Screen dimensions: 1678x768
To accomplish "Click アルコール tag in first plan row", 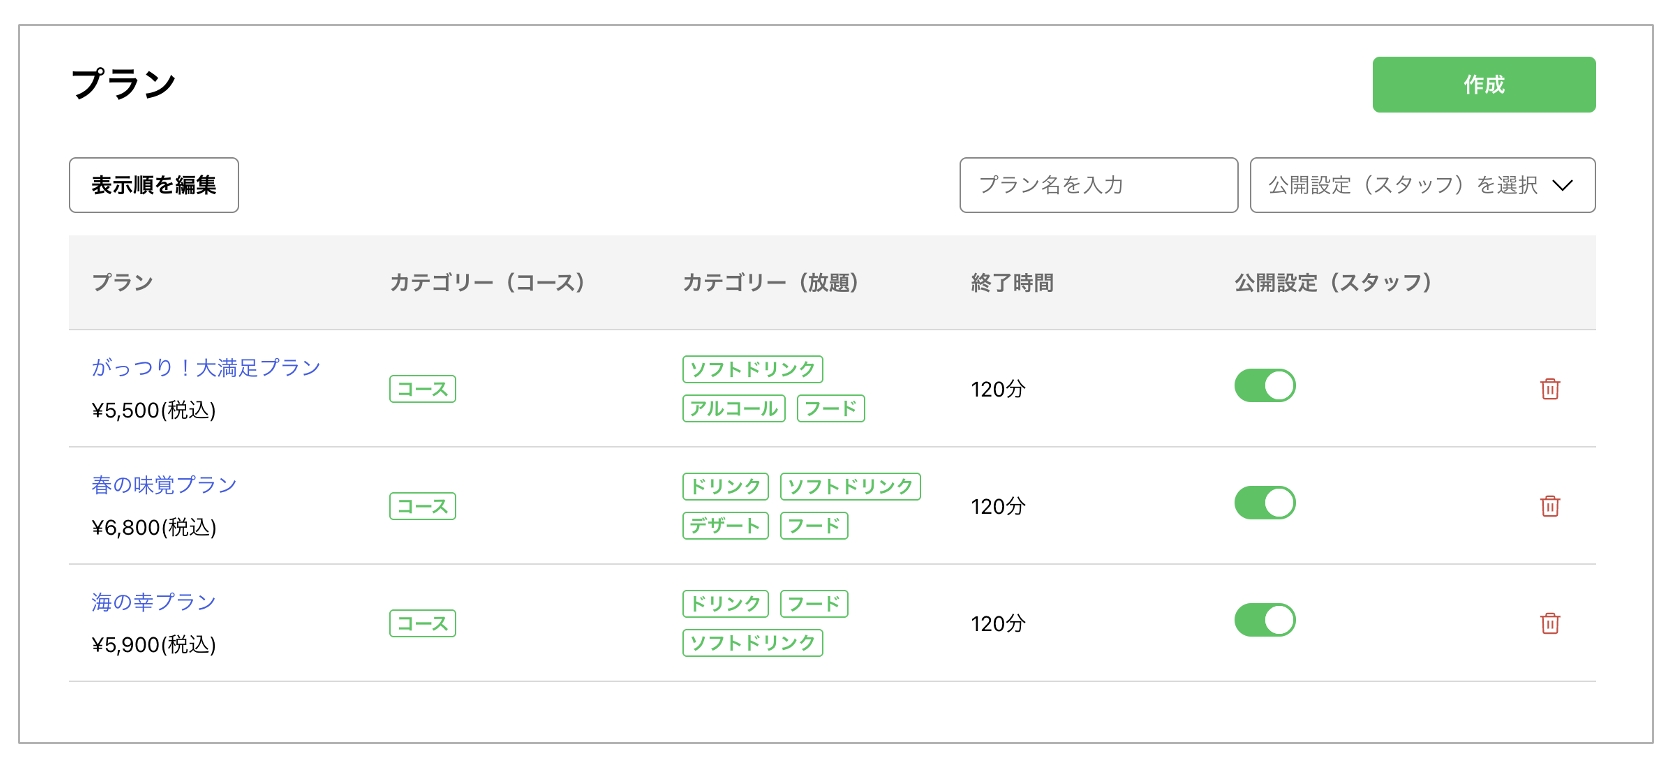I will point(734,409).
